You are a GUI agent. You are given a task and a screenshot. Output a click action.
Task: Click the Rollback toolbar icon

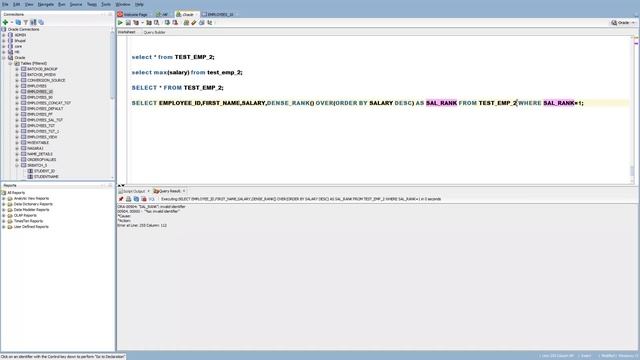(175, 23)
